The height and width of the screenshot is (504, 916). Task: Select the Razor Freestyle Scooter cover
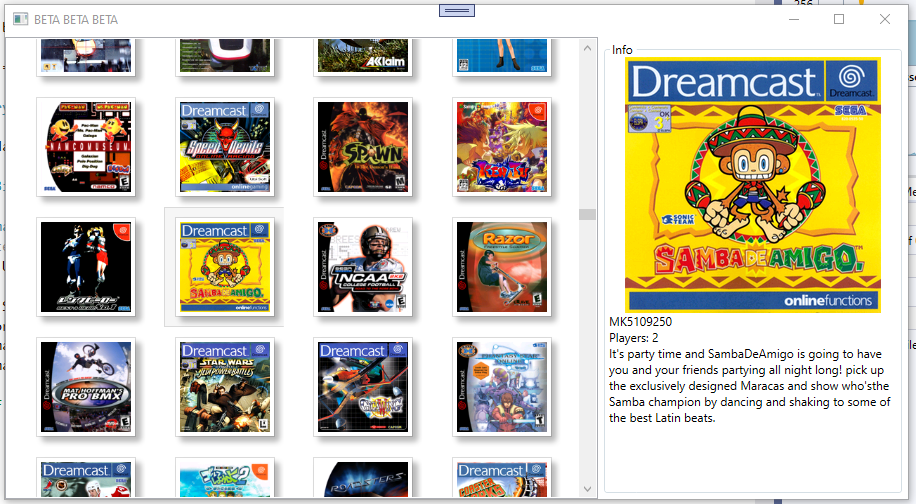[x=502, y=267]
